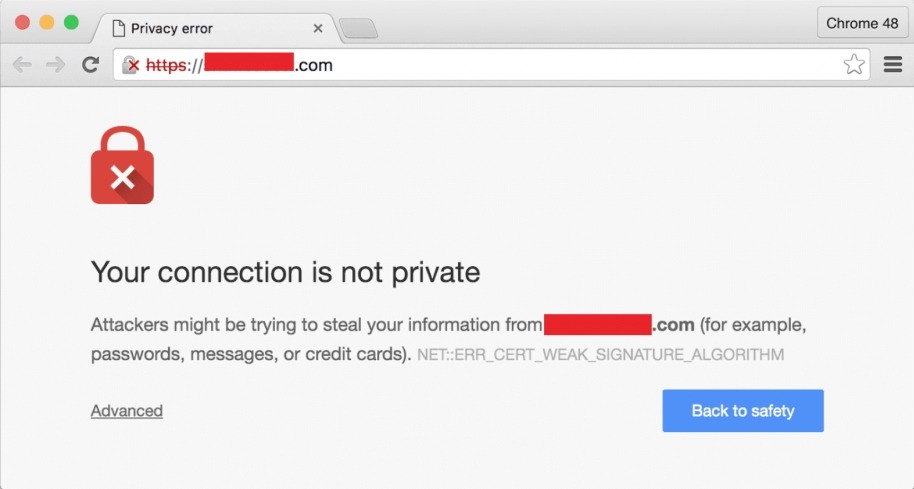Viewport: 914px width, 489px height.
Task: Open the Chrome 48 profile button
Action: (862, 23)
